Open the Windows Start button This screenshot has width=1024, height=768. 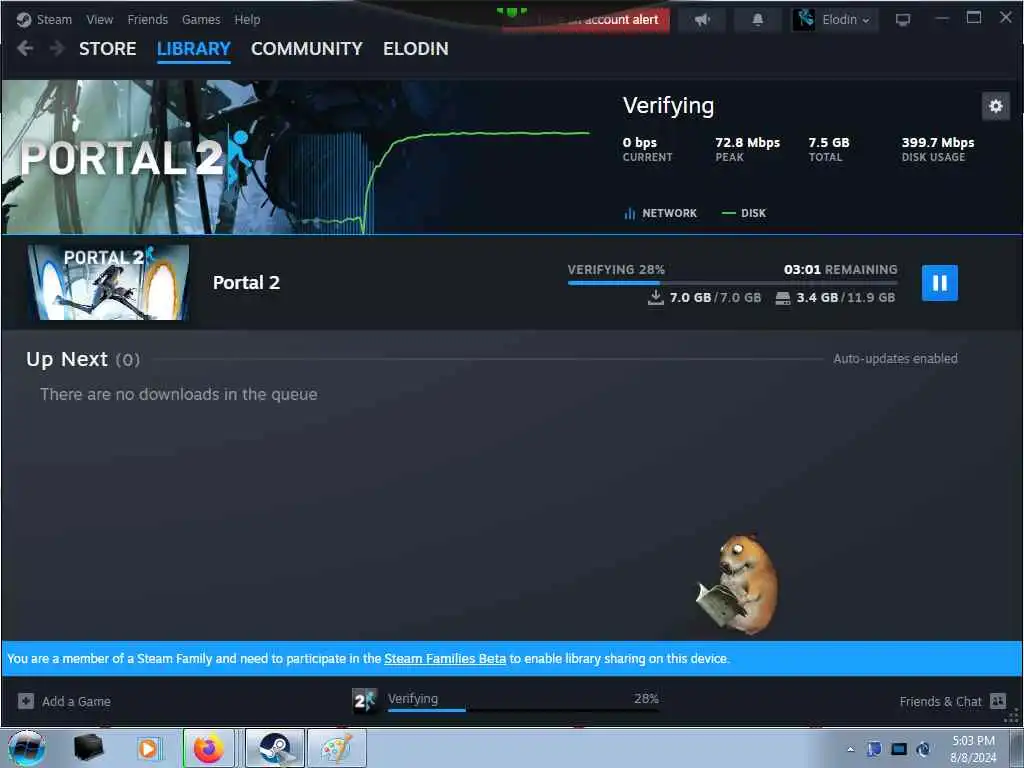click(27, 748)
